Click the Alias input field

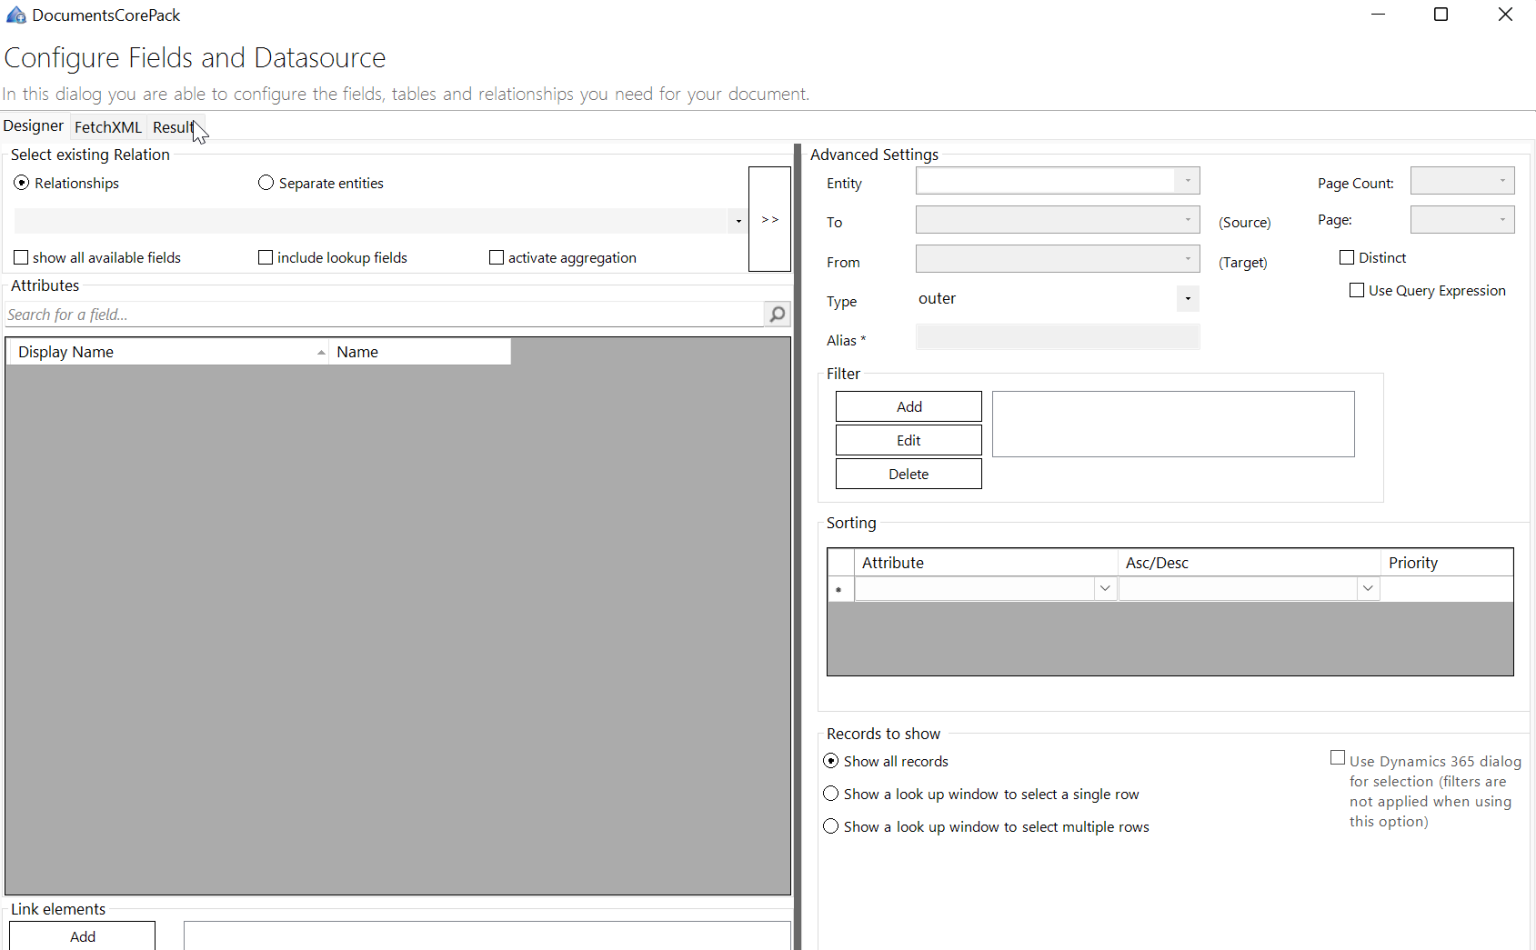[1057, 337]
